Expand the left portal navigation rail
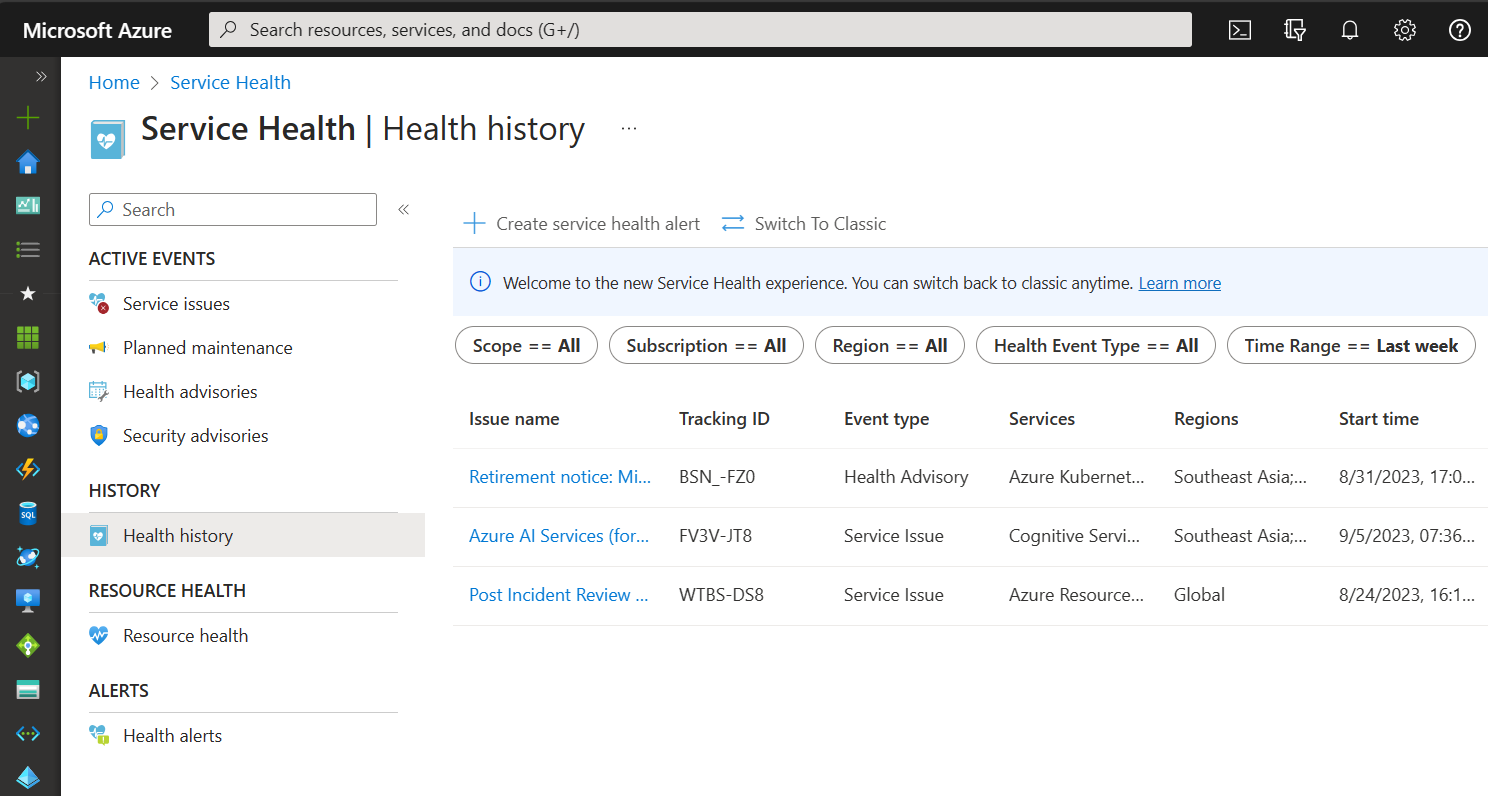This screenshot has height=796, width=1488. click(x=41, y=76)
